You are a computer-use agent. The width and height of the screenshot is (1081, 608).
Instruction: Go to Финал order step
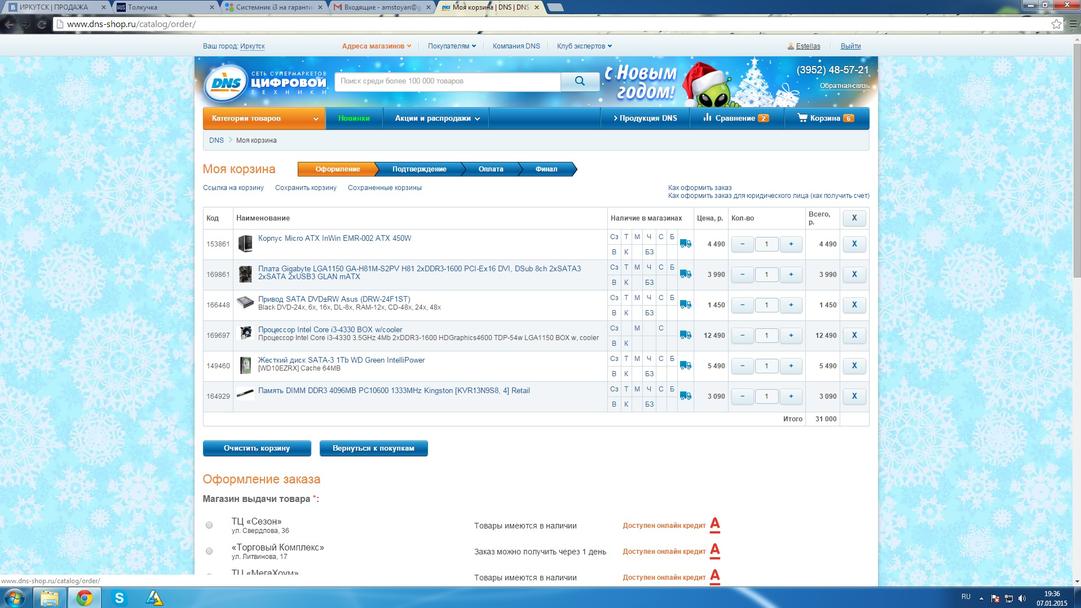coord(546,169)
